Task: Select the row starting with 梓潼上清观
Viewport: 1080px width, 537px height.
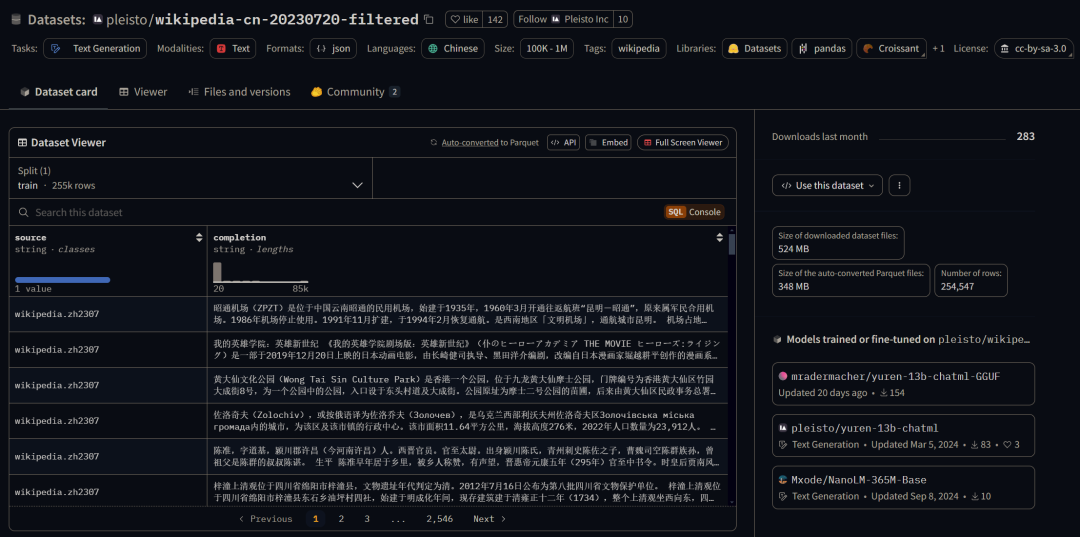Action: (x=368, y=492)
